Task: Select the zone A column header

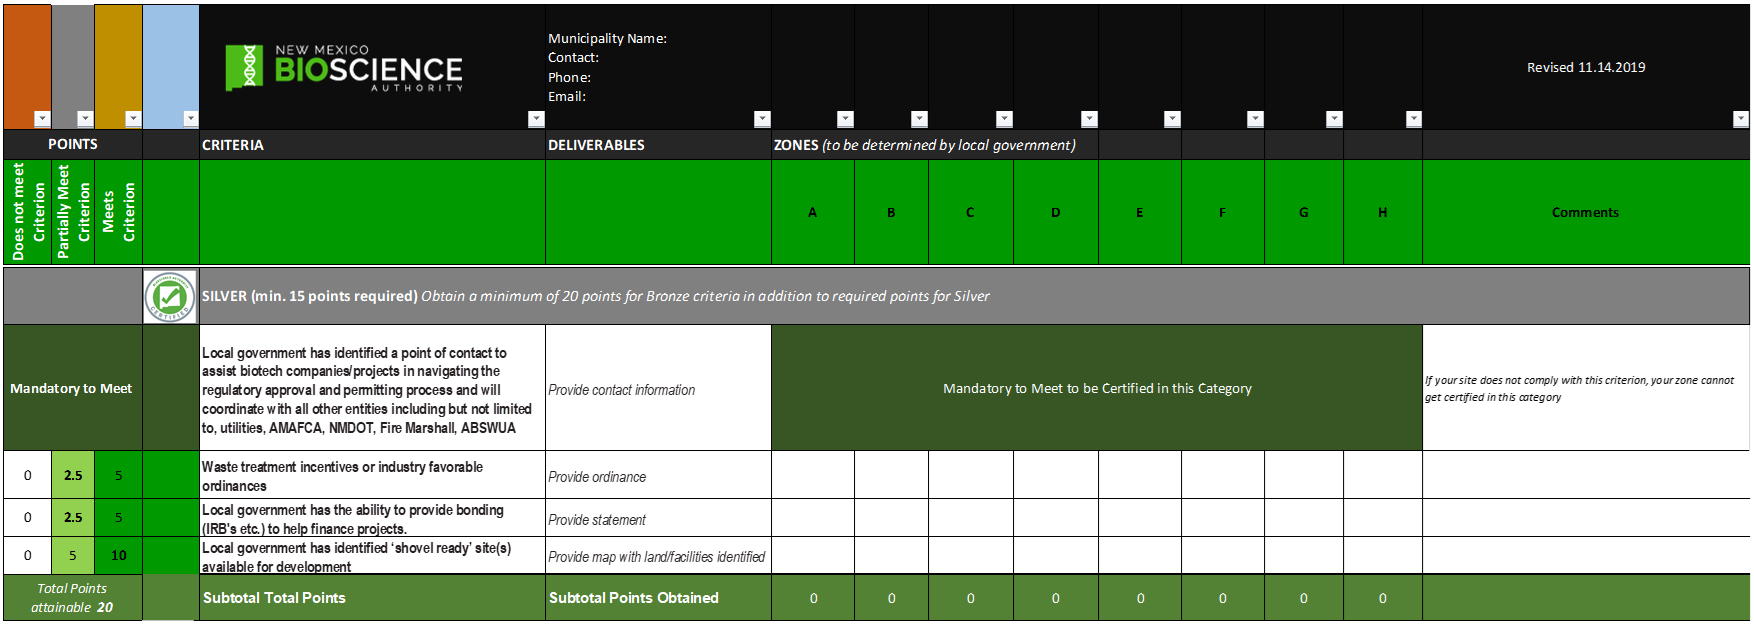Action: (x=813, y=212)
